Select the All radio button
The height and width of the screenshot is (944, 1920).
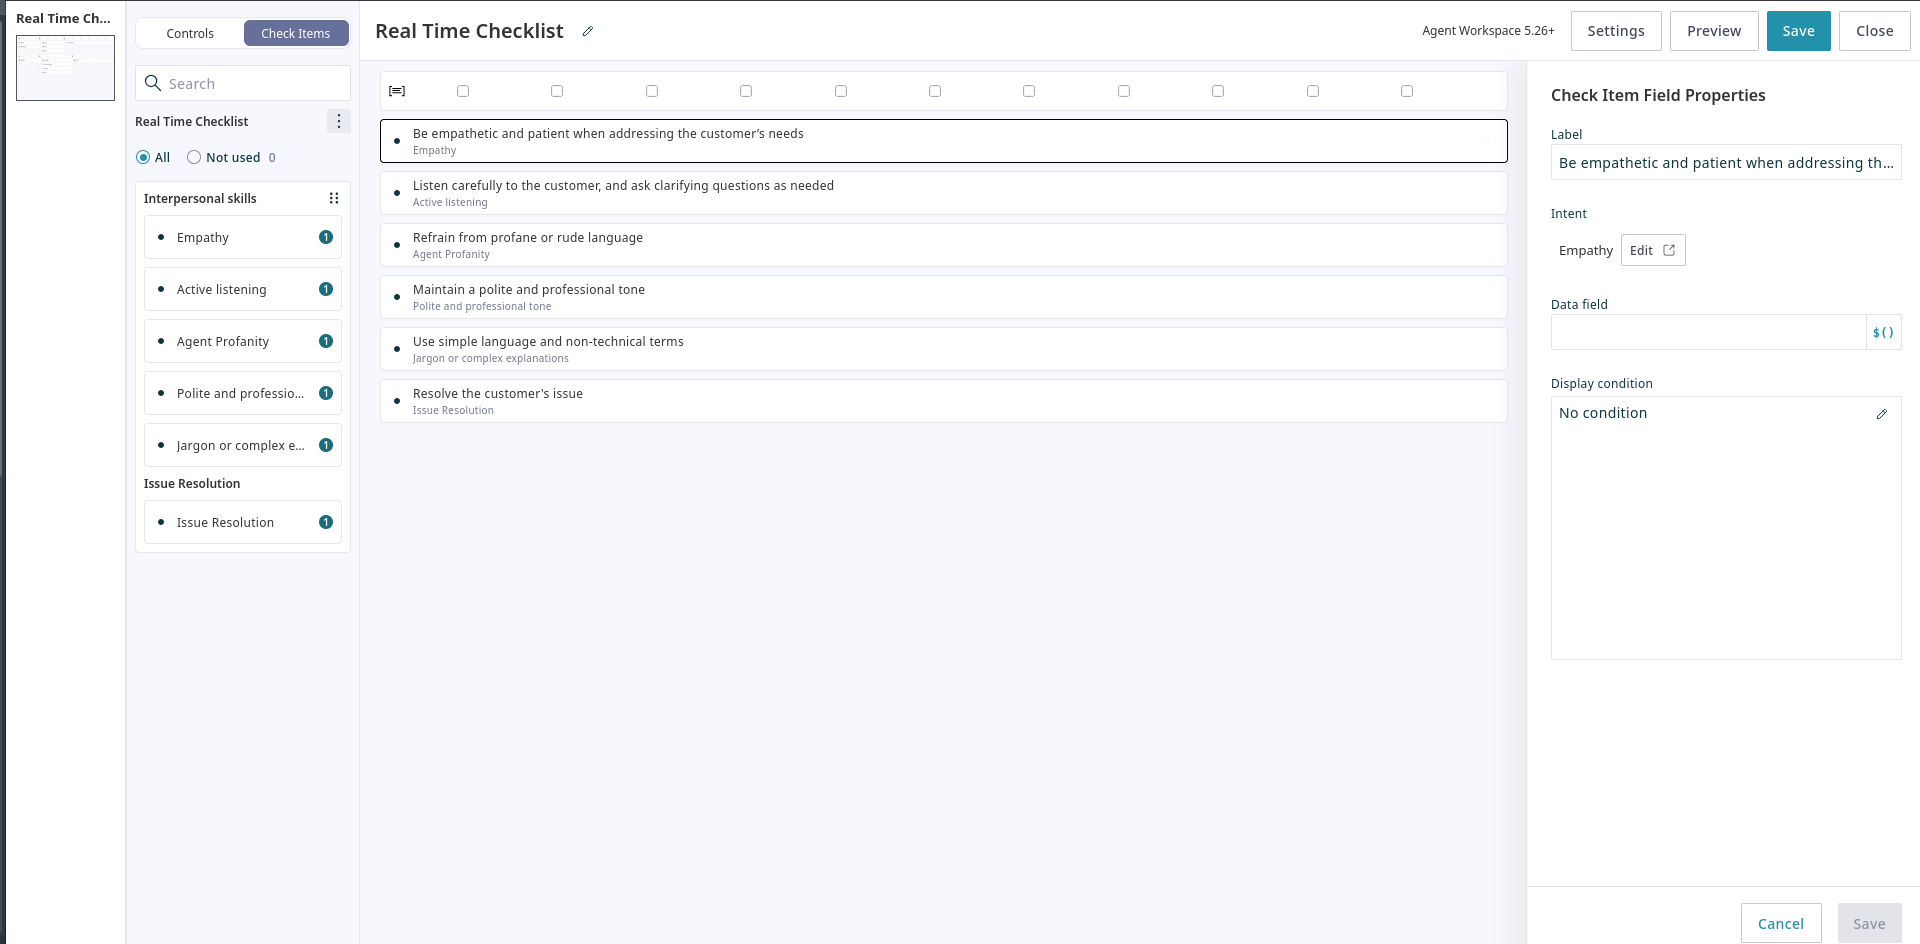click(x=143, y=157)
